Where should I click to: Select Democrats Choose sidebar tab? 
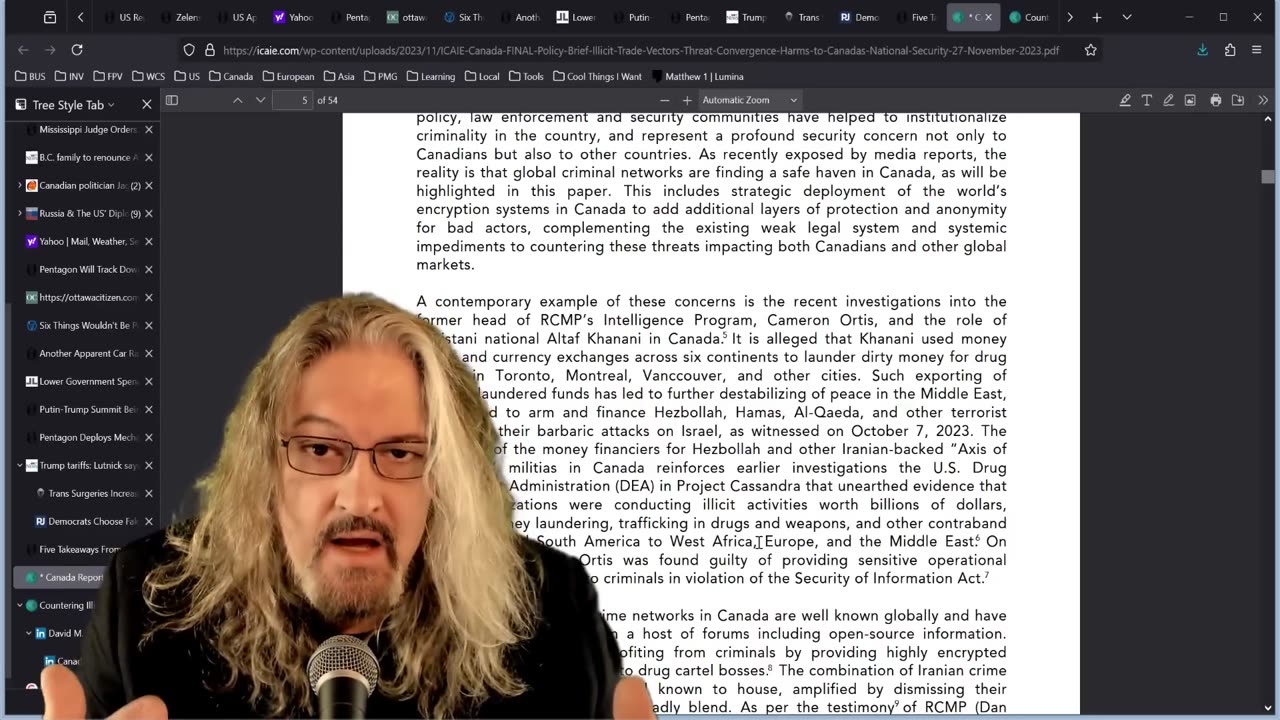click(88, 521)
